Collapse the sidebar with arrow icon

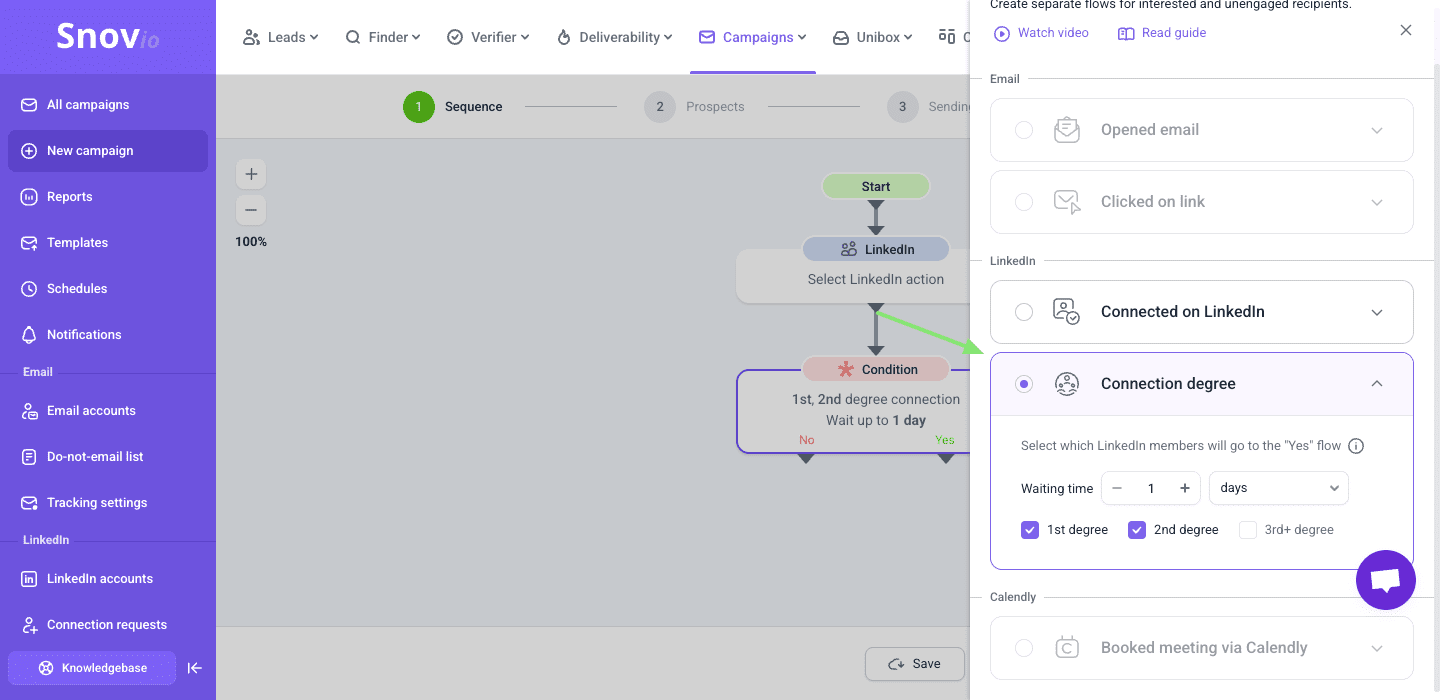tap(195, 668)
